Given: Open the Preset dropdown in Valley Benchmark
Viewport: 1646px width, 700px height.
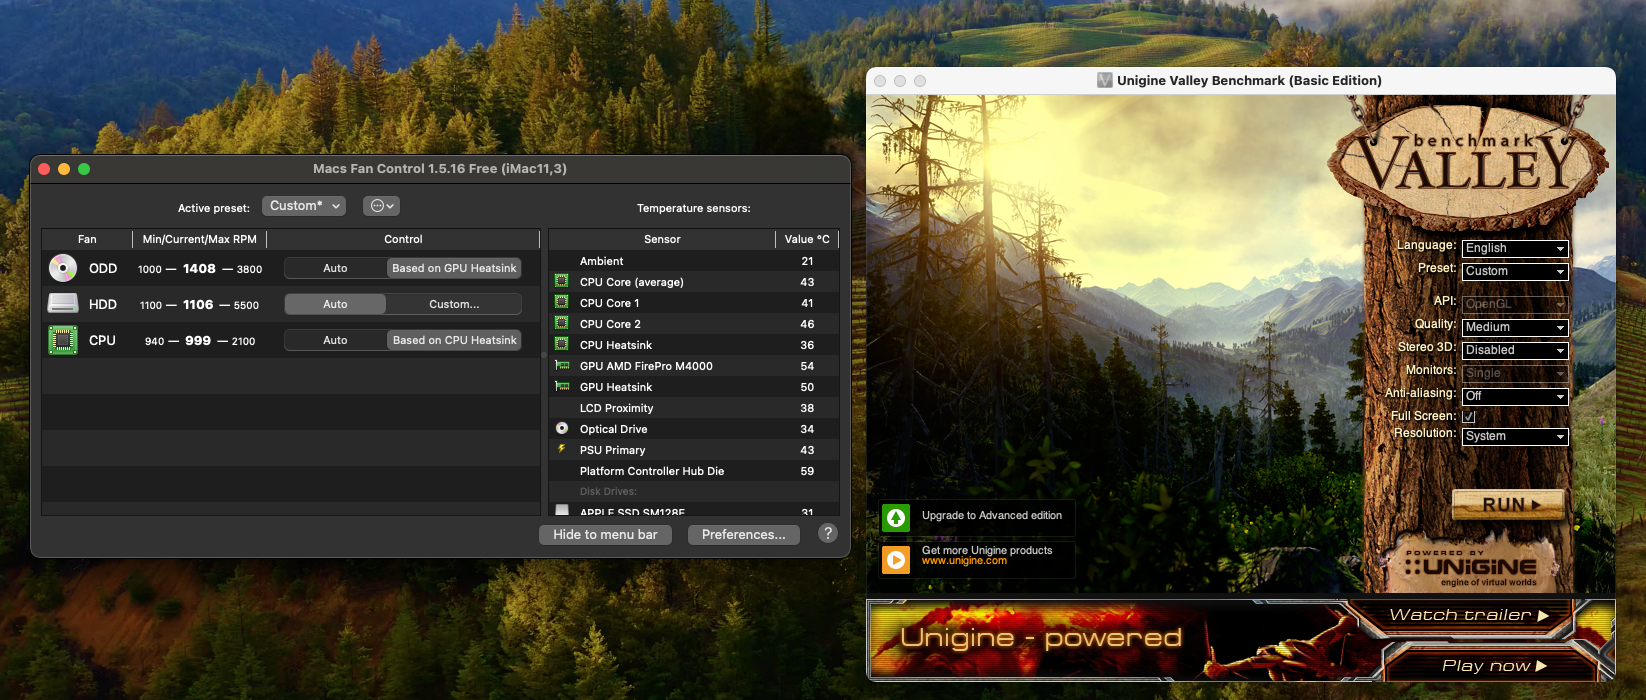Looking at the screenshot, I should click(x=1514, y=271).
